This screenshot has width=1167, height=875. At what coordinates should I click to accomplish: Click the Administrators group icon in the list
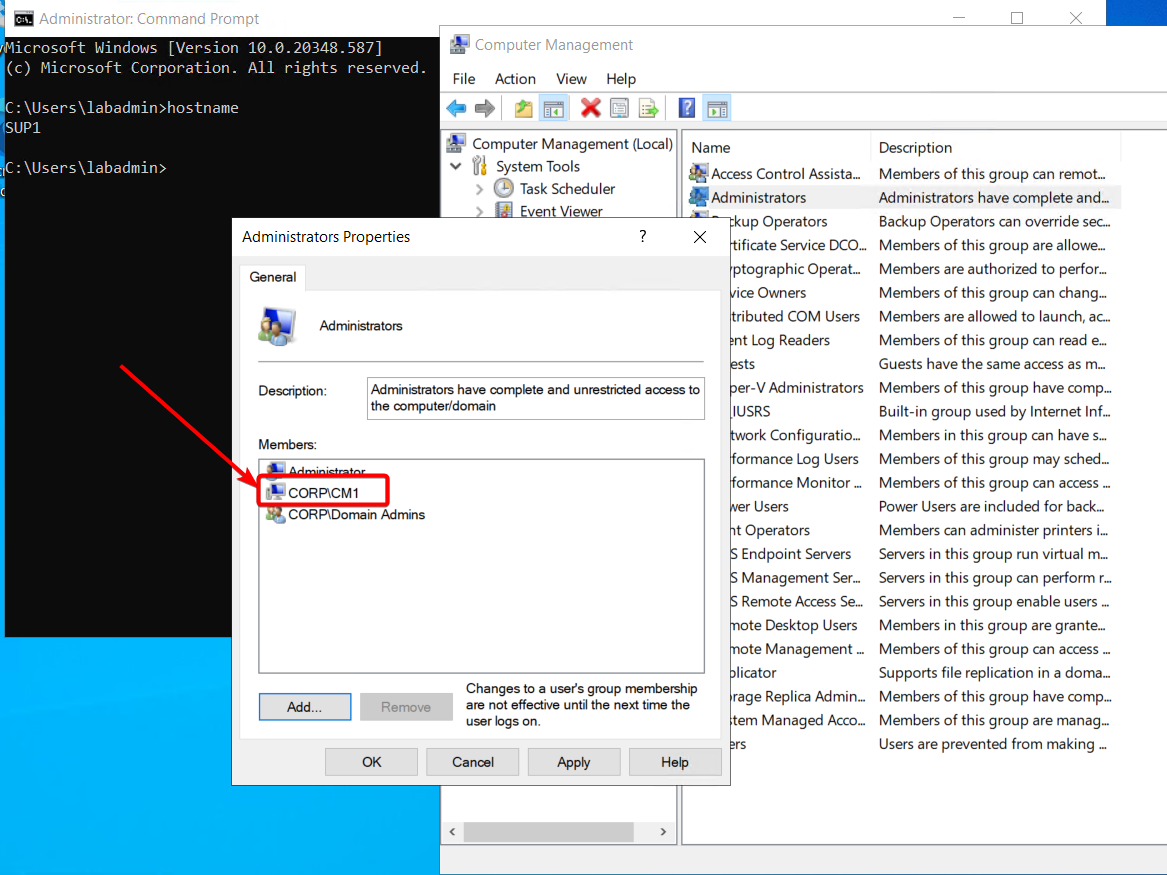click(698, 197)
